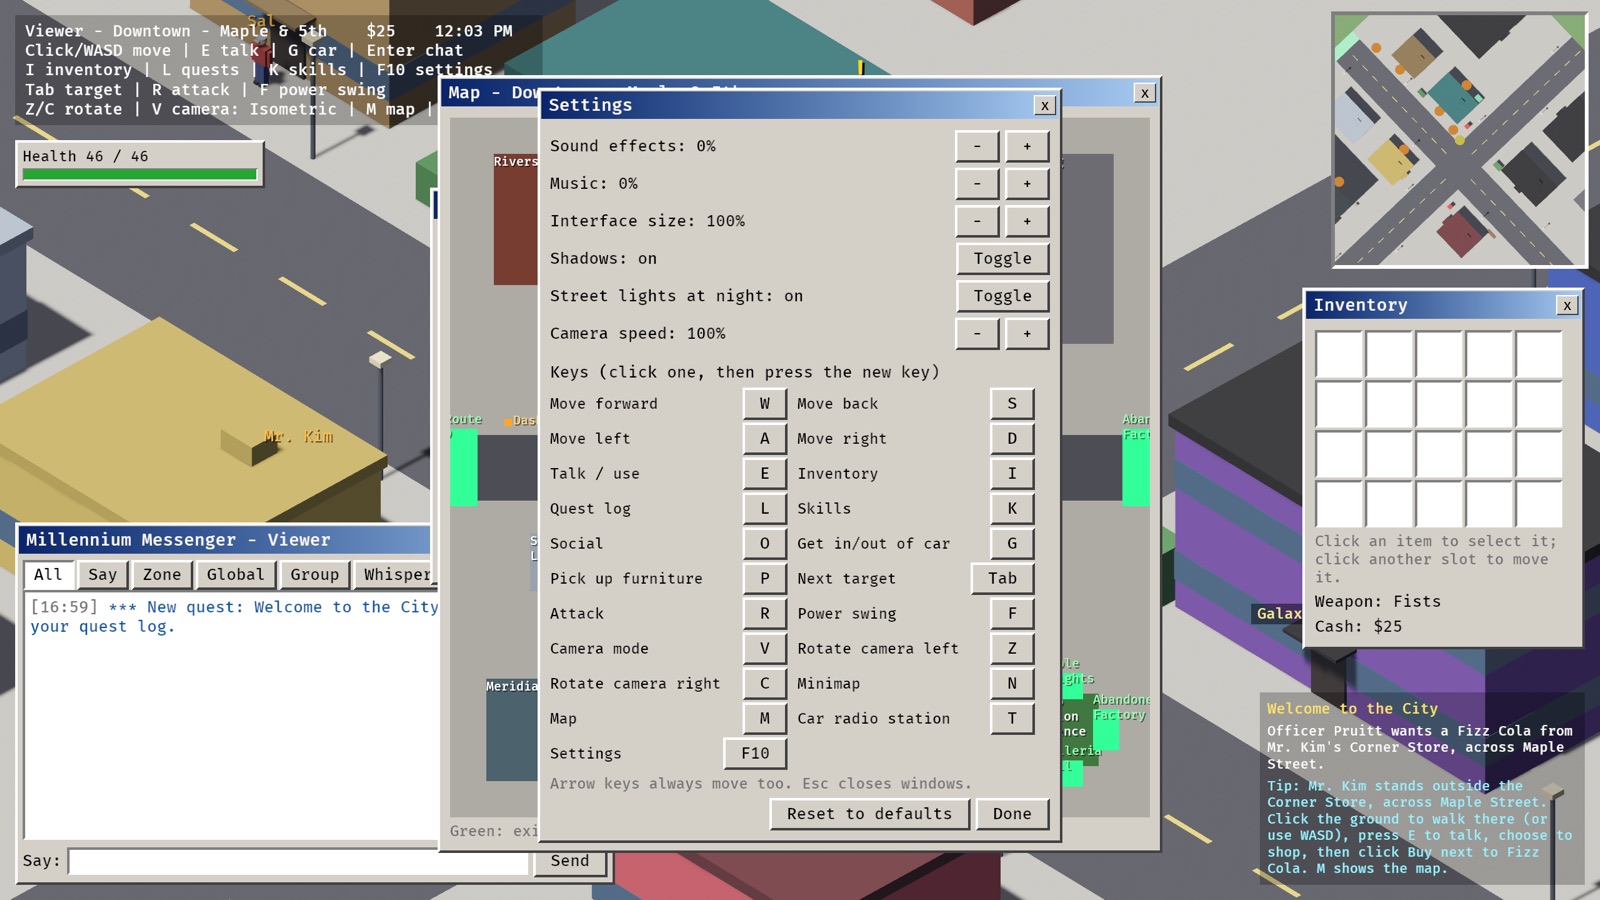Click the Say chat input field

pos(298,861)
